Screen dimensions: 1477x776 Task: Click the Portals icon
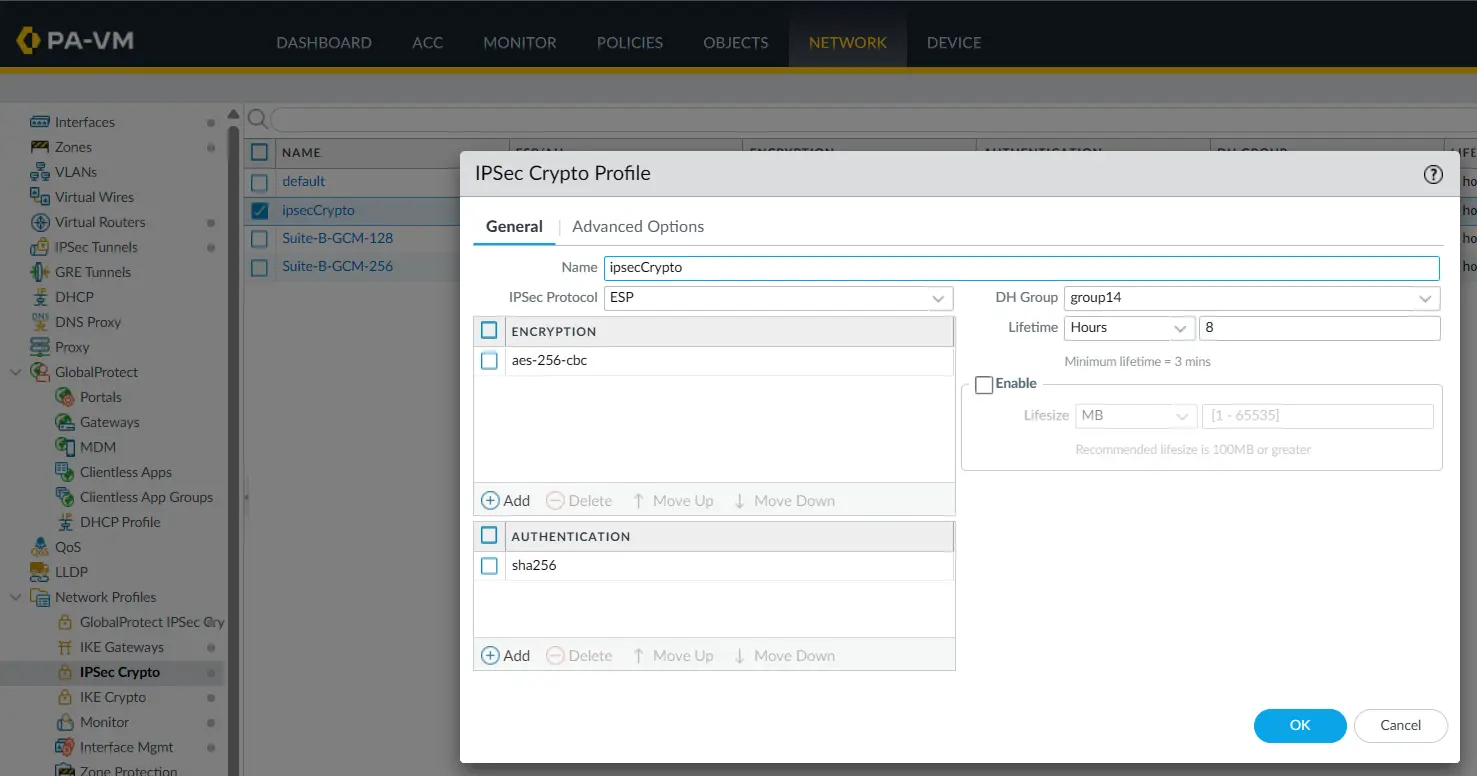tap(65, 397)
